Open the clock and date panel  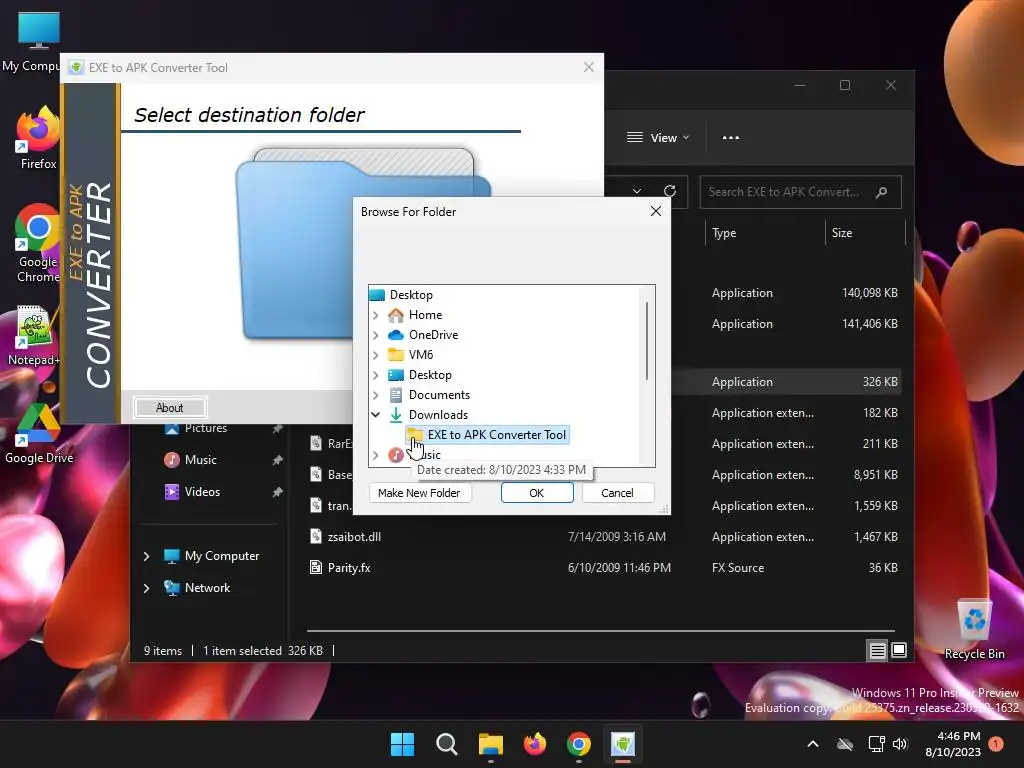click(x=953, y=744)
